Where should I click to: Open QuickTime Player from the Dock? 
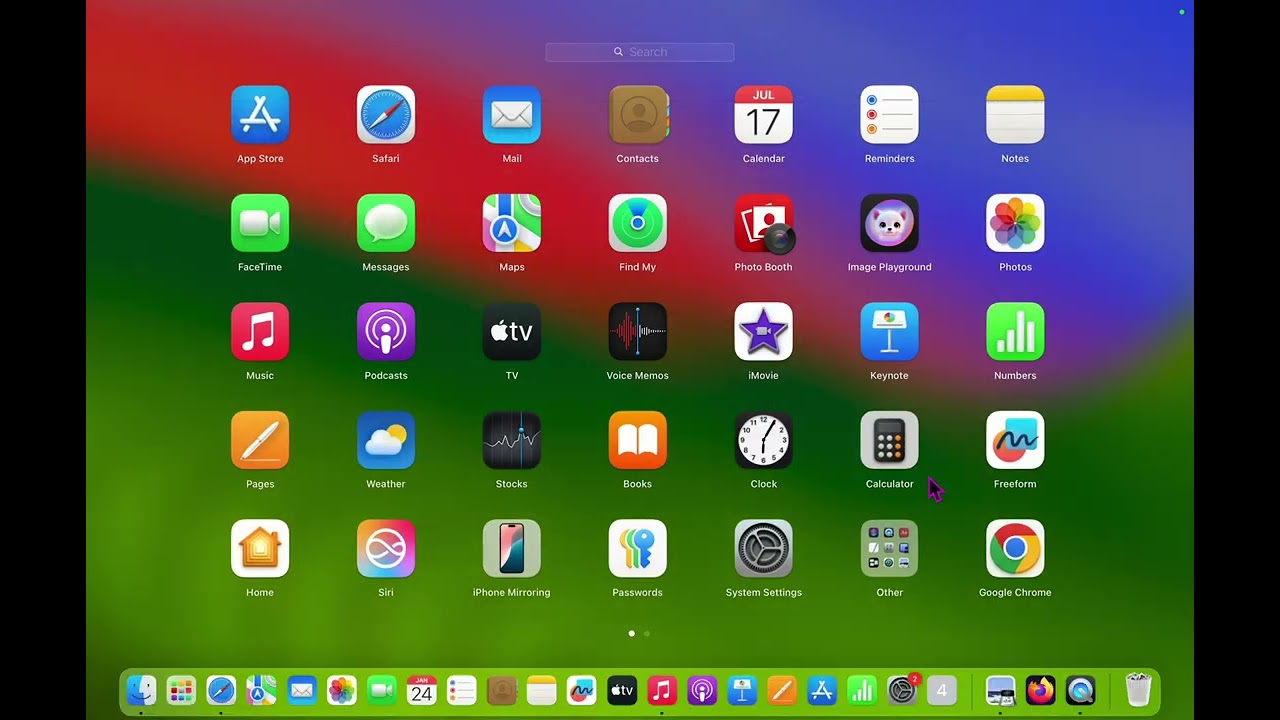(1080, 690)
